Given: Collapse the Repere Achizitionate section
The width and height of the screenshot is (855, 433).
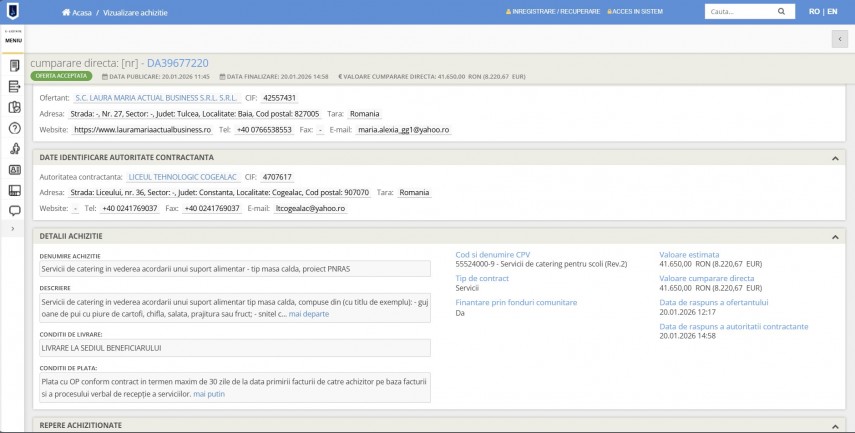Looking at the screenshot, I should pos(835,425).
